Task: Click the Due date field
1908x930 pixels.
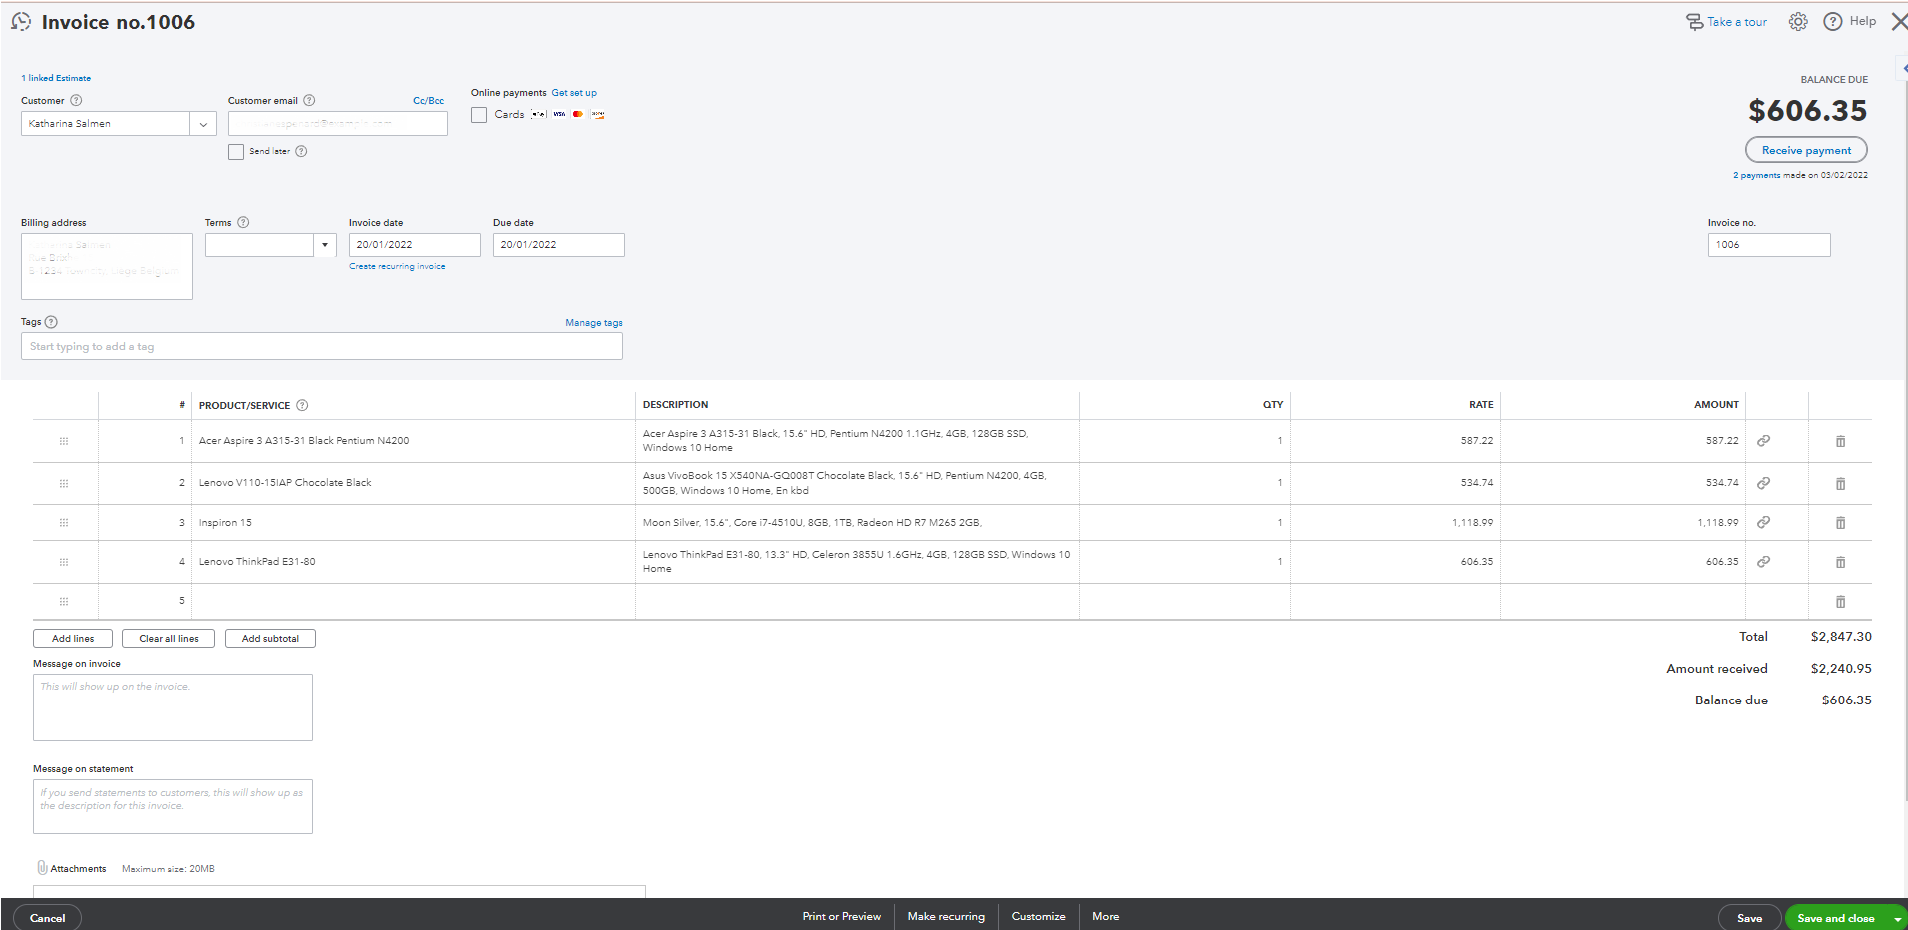Action: (559, 245)
